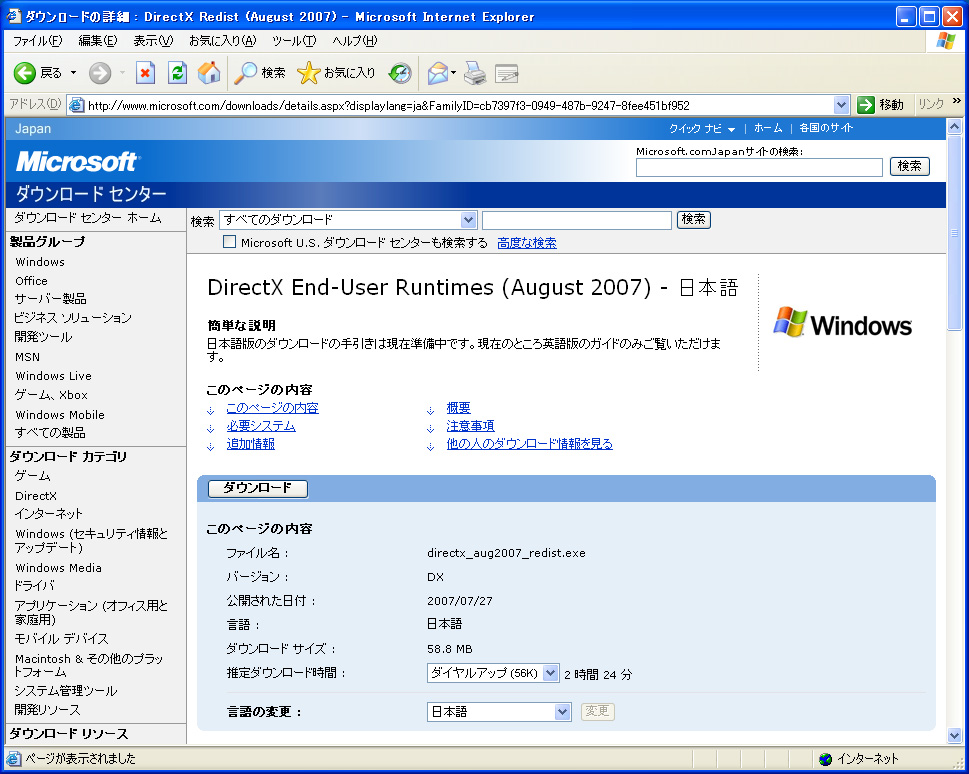Viewport: 969px width, 774px height.
Task: Open the ダイヤルアップ (56K) connection speed dropdown
Action: point(550,673)
